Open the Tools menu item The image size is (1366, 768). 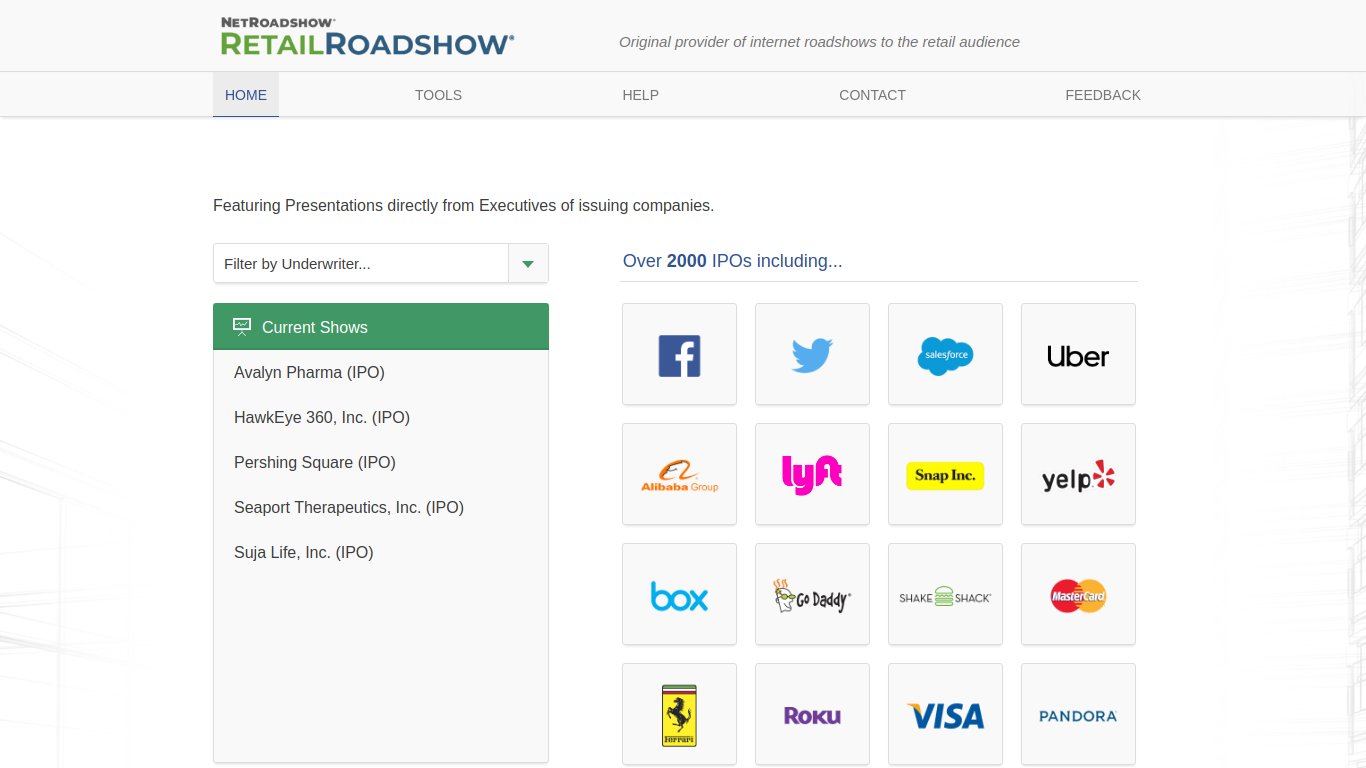(x=438, y=95)
